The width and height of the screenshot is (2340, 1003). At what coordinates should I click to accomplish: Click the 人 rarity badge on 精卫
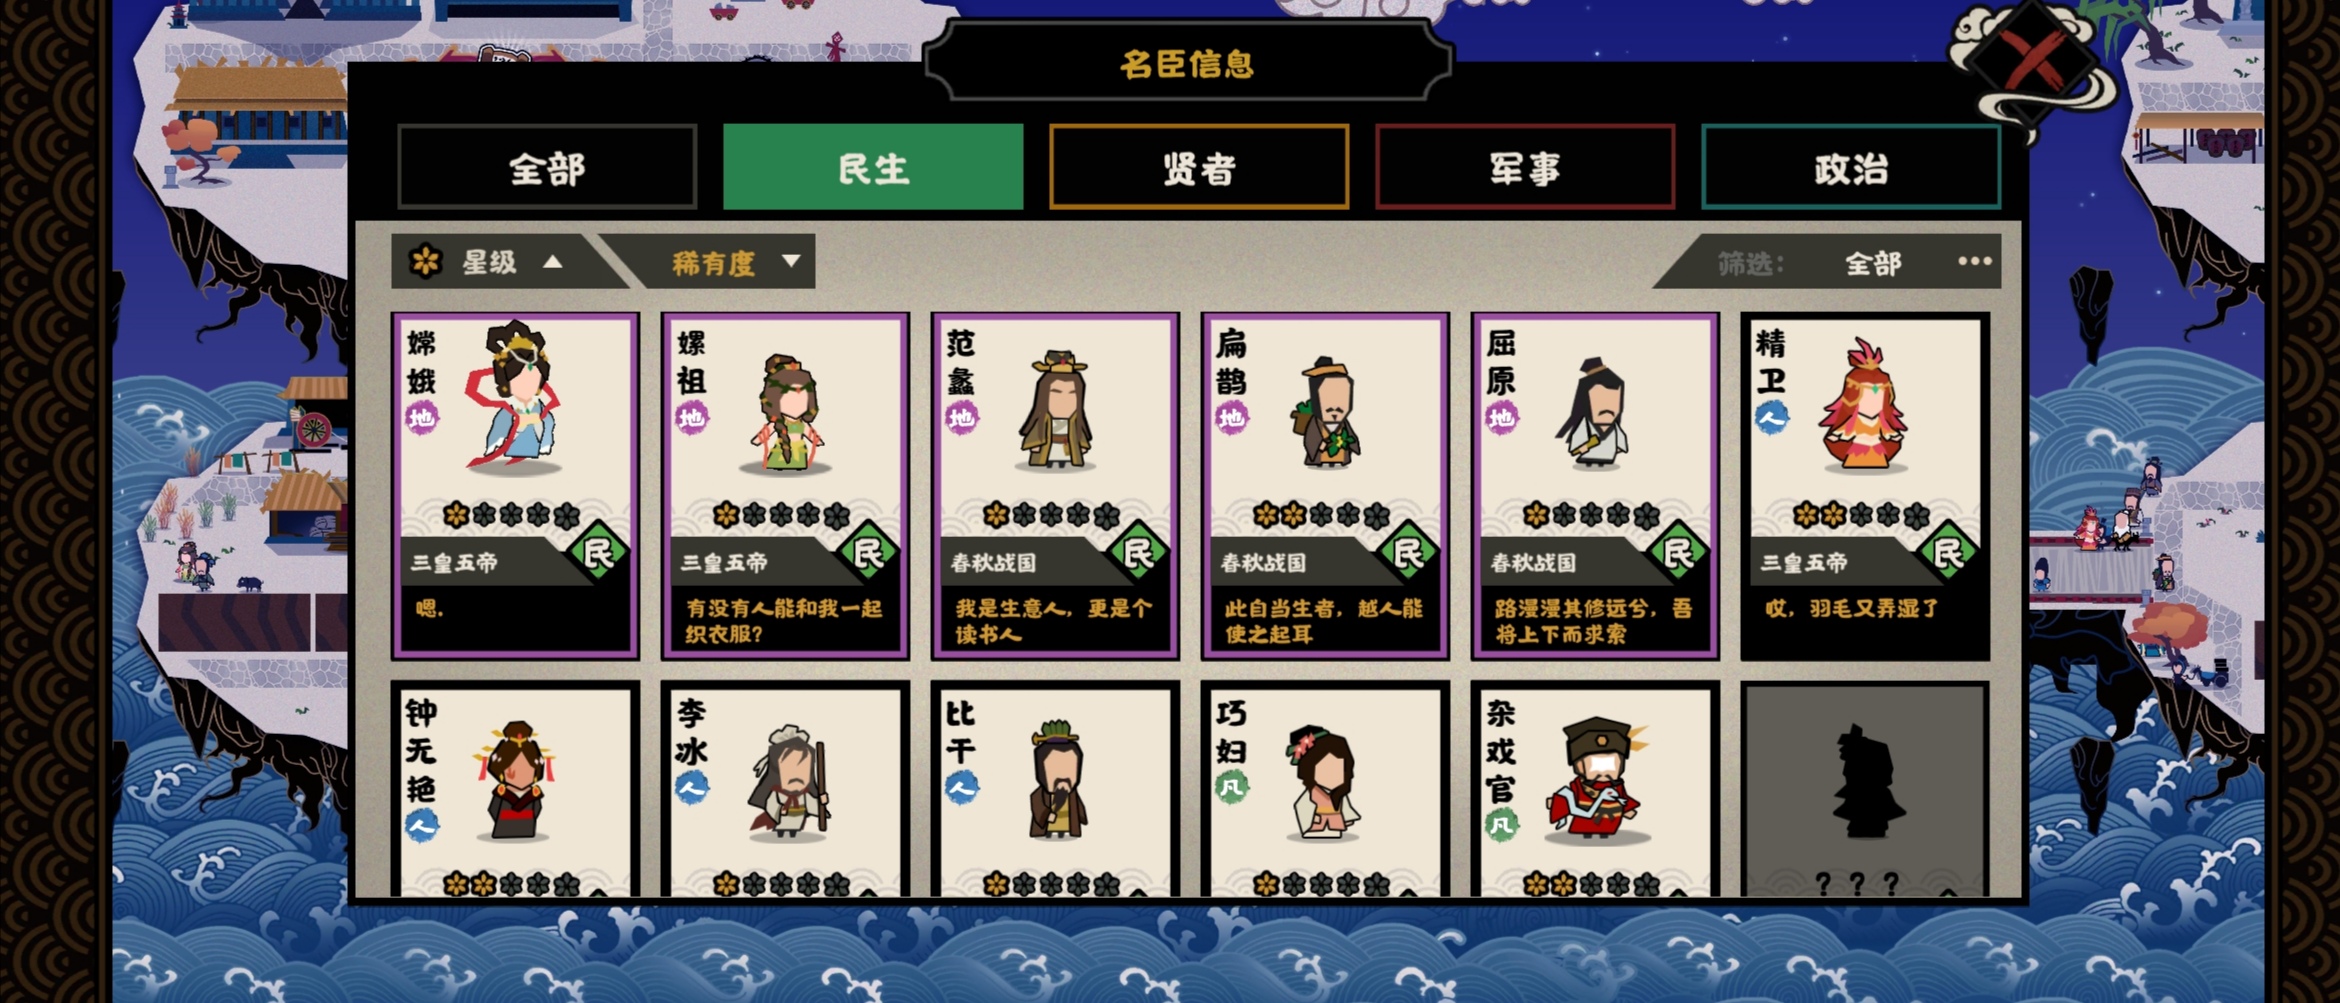pos(1771,417)
